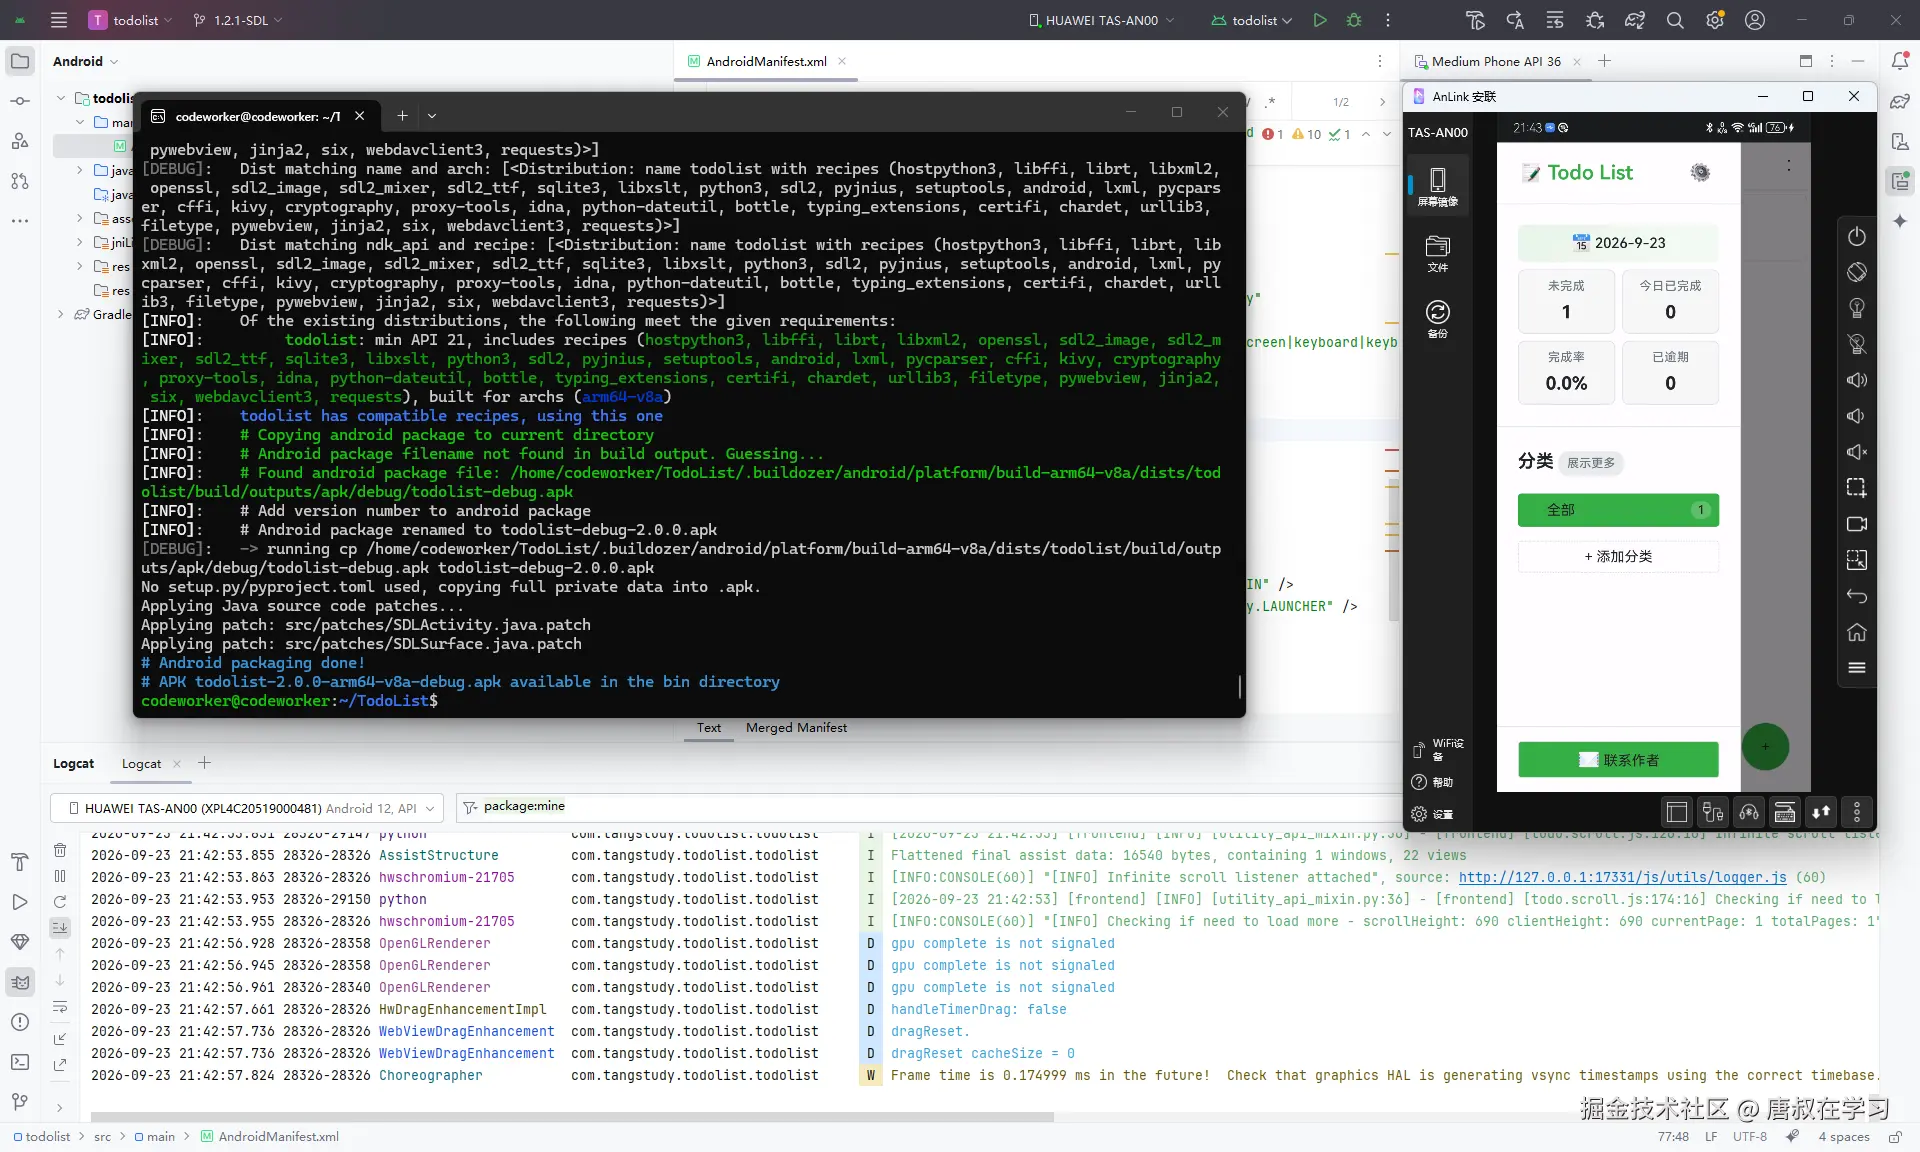1920x1152 pixels.
Task: Open Todo List settings gear in phone
Action: pyautogui.click(x=1700, y=172)
